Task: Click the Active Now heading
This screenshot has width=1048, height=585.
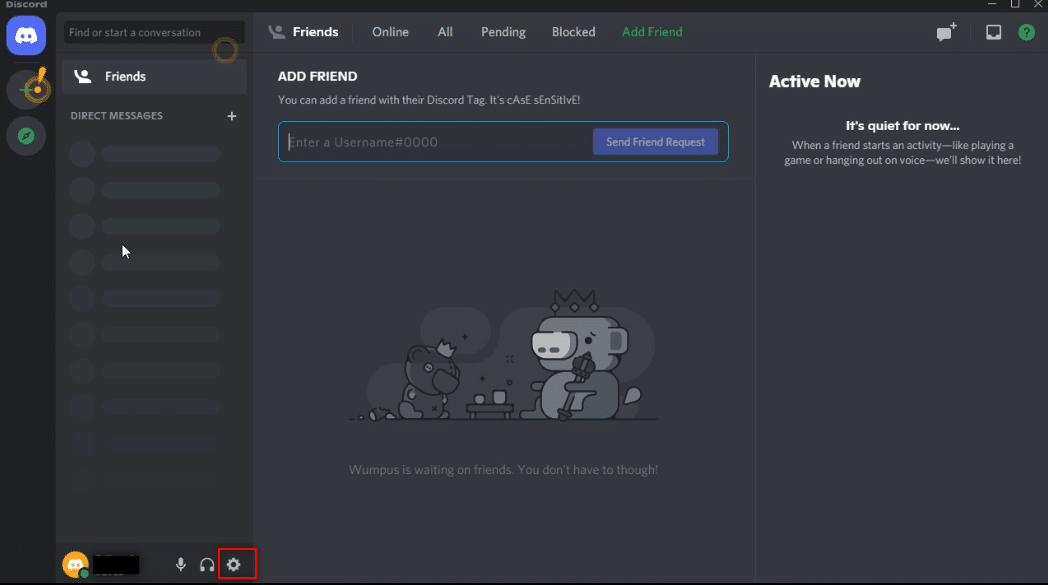Action: (814, 82)
